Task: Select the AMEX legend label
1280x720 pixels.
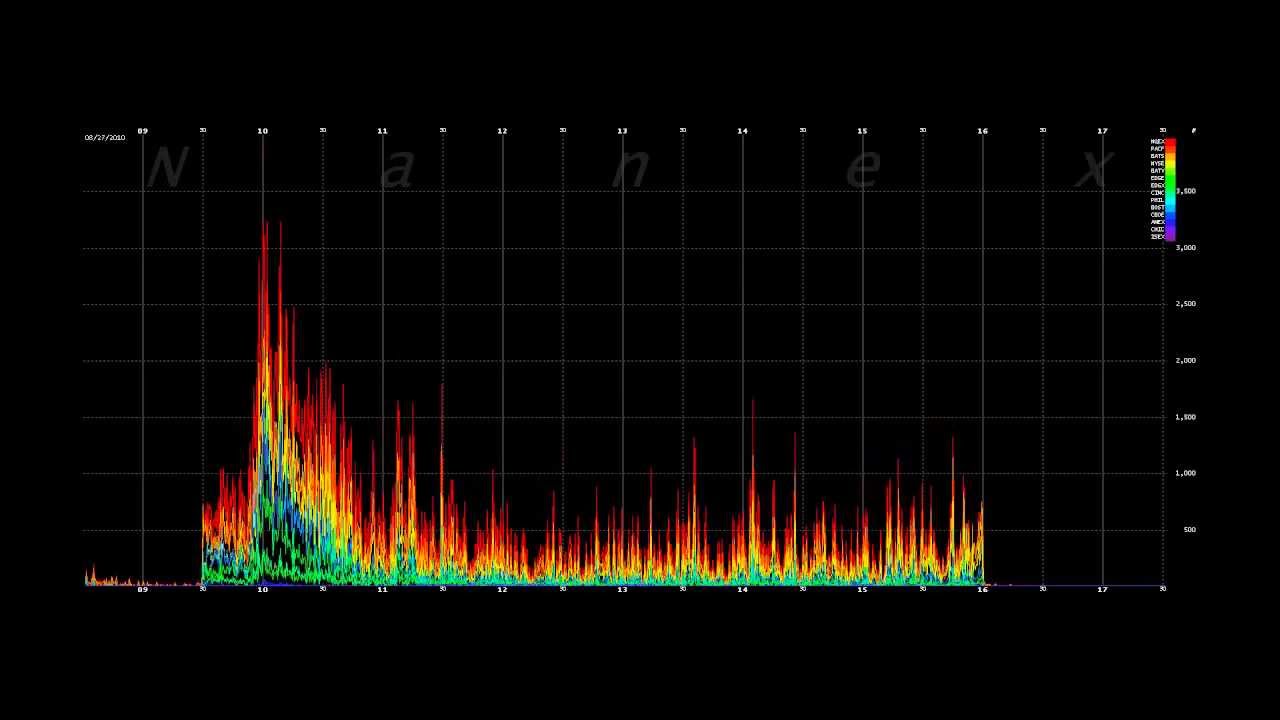Action: (1157, 222)
